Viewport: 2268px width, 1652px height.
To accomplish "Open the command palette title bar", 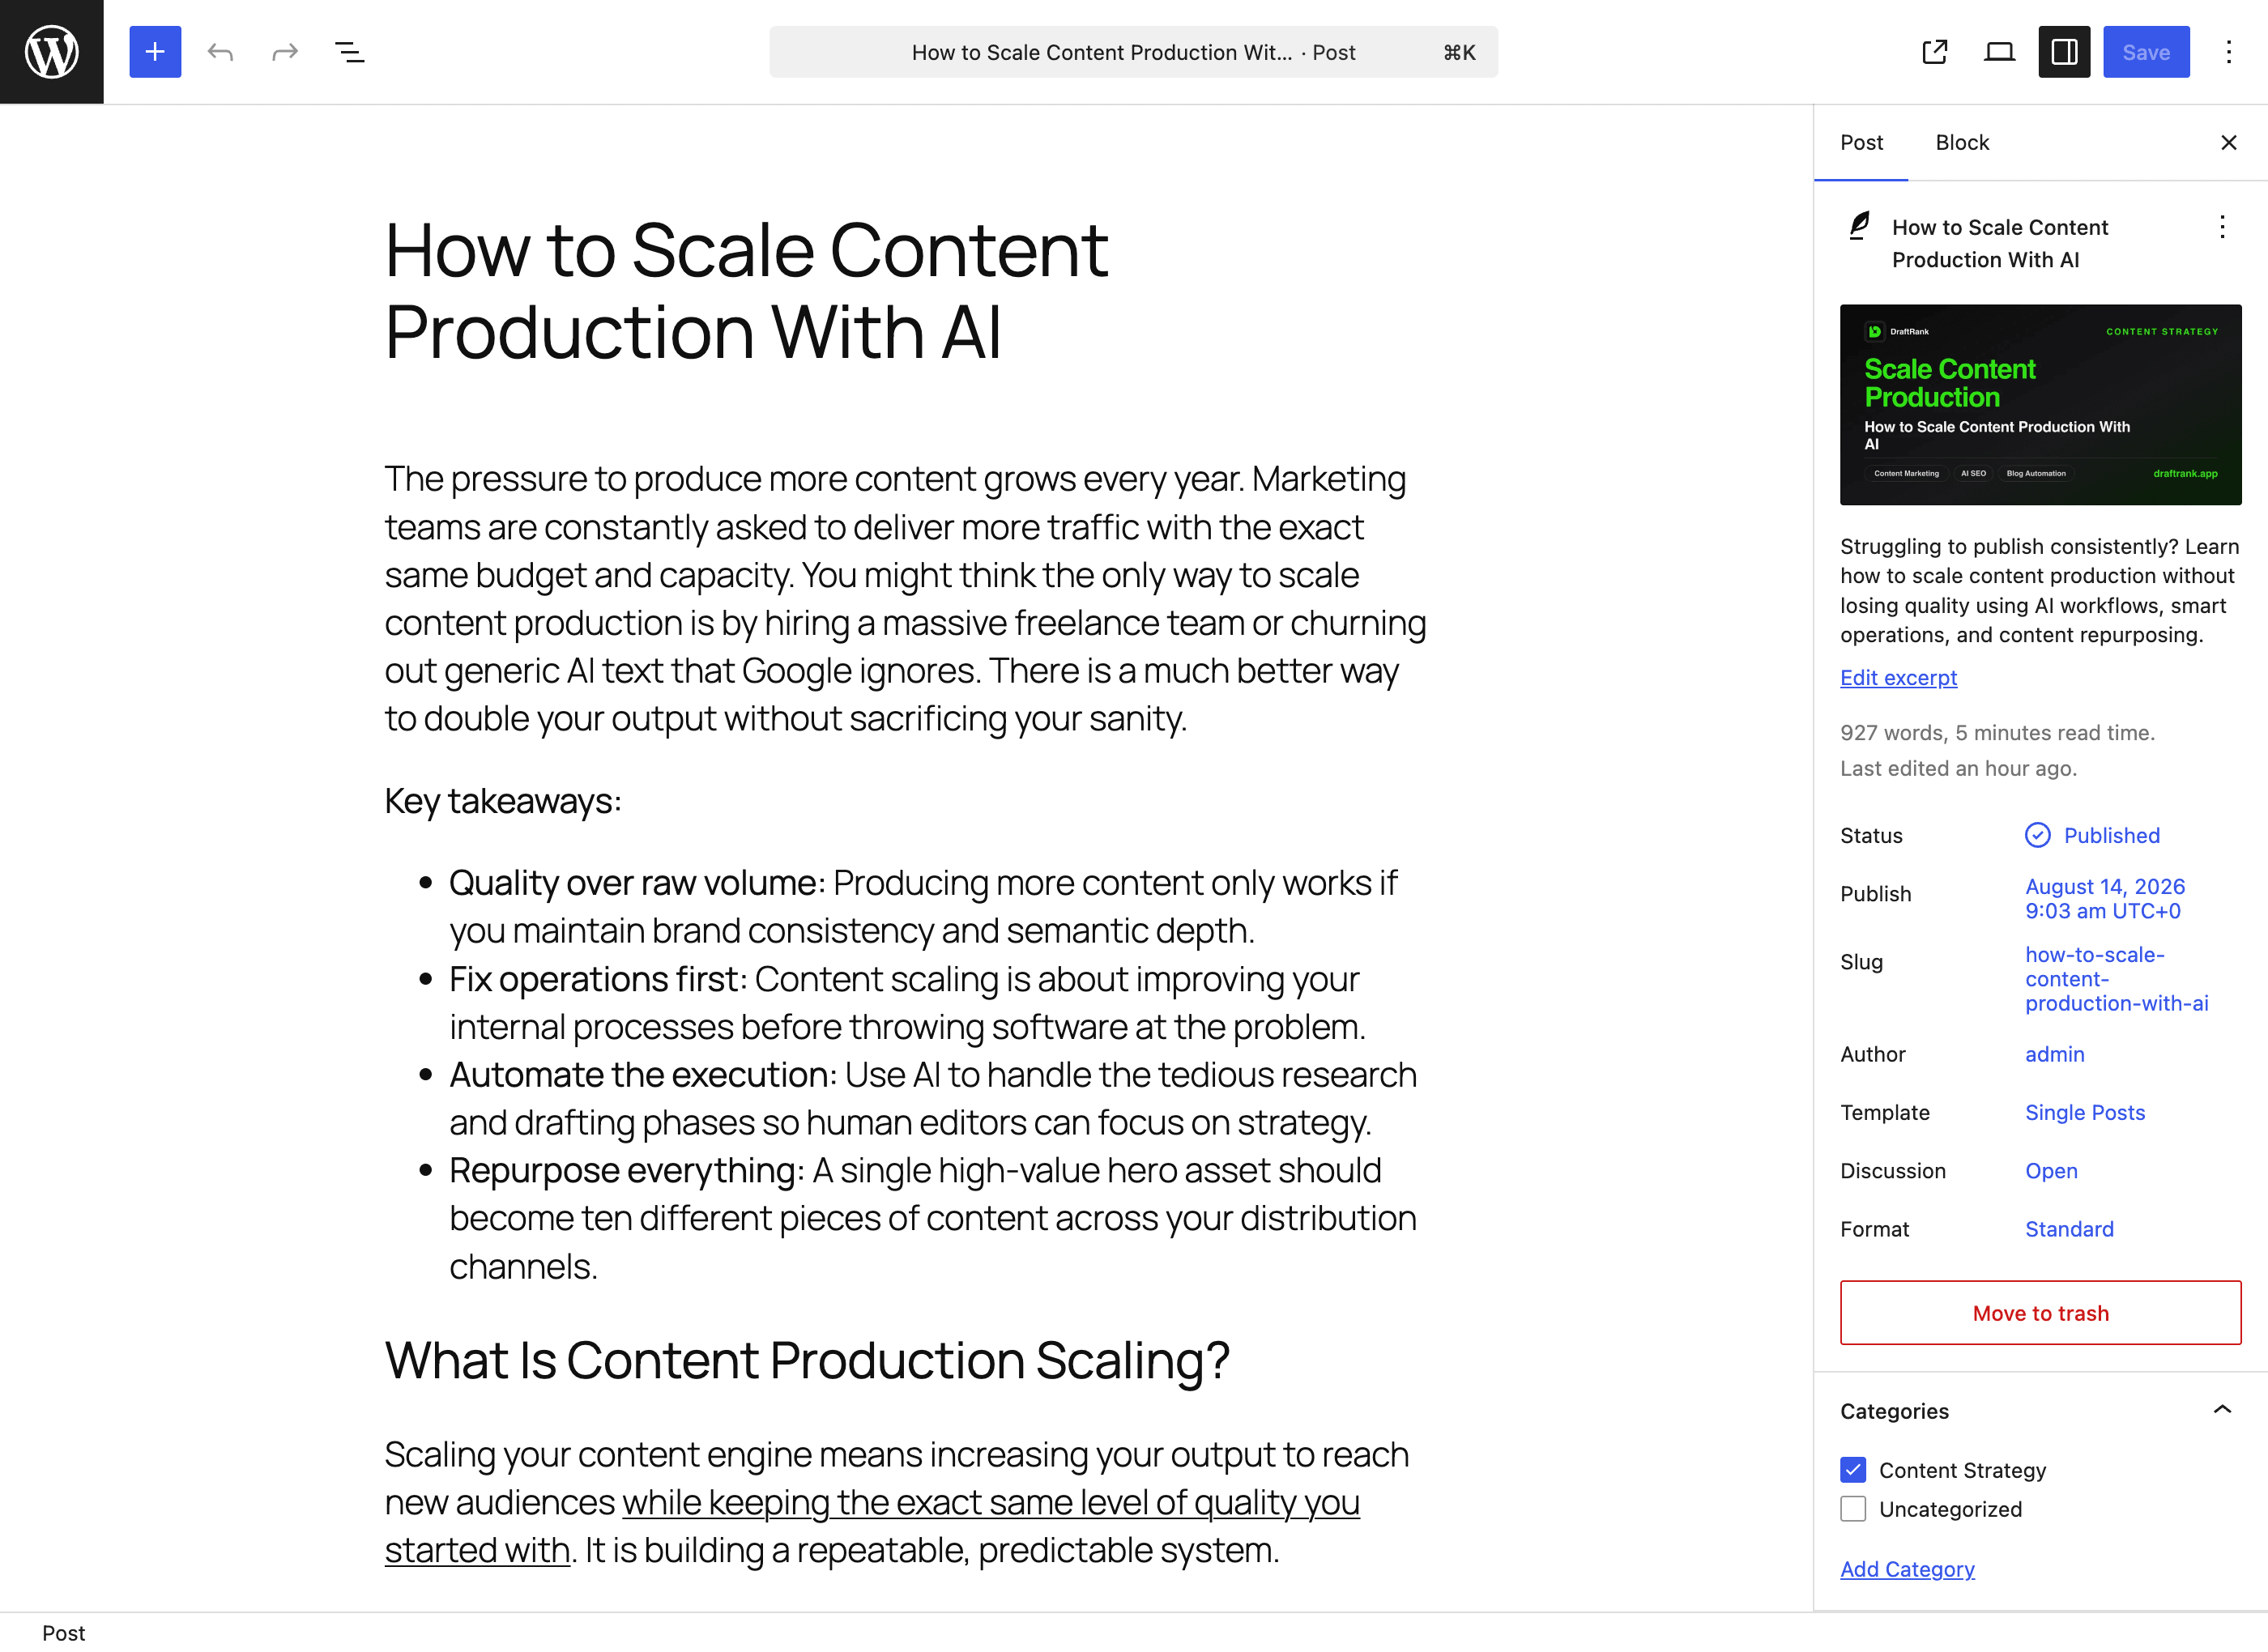I will pyautogui.click(x=1133, y=52).
